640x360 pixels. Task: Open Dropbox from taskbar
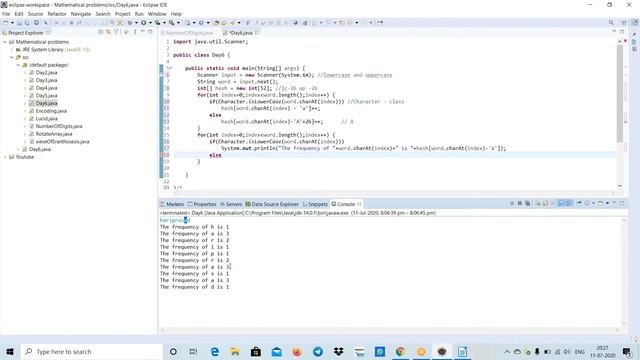pyautogui.click(x=338, y=351)
